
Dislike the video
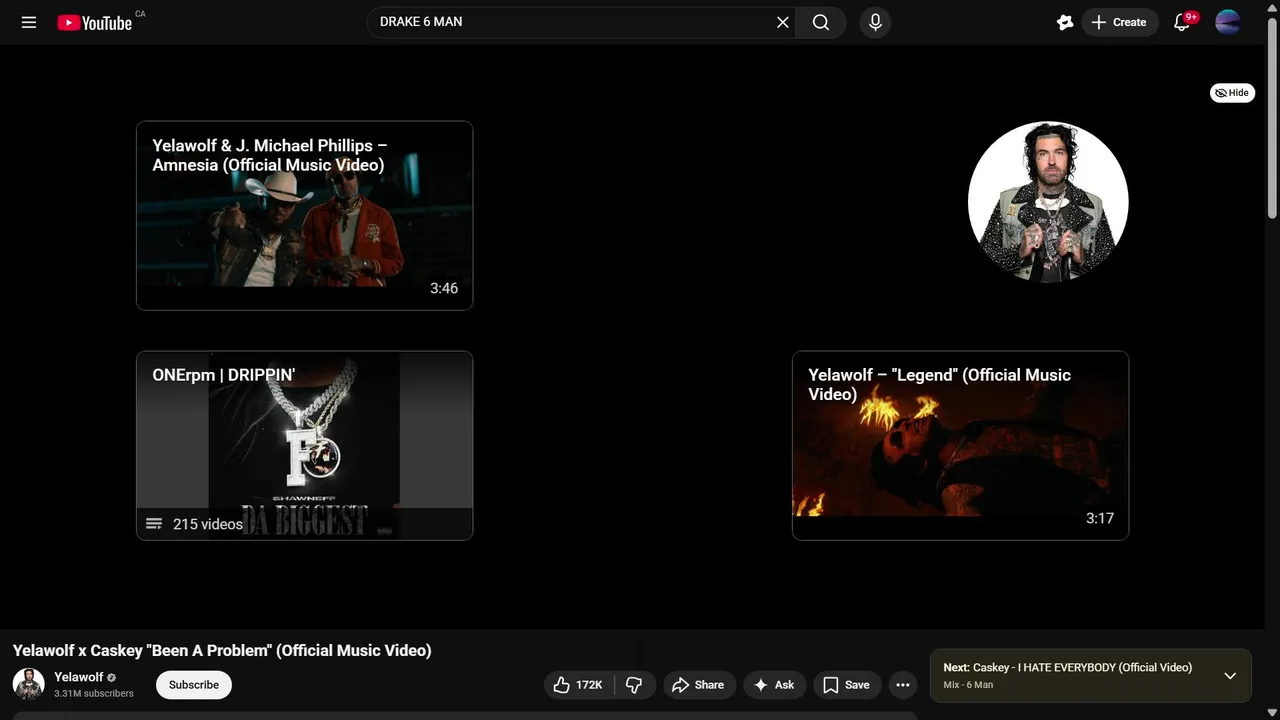634,685
